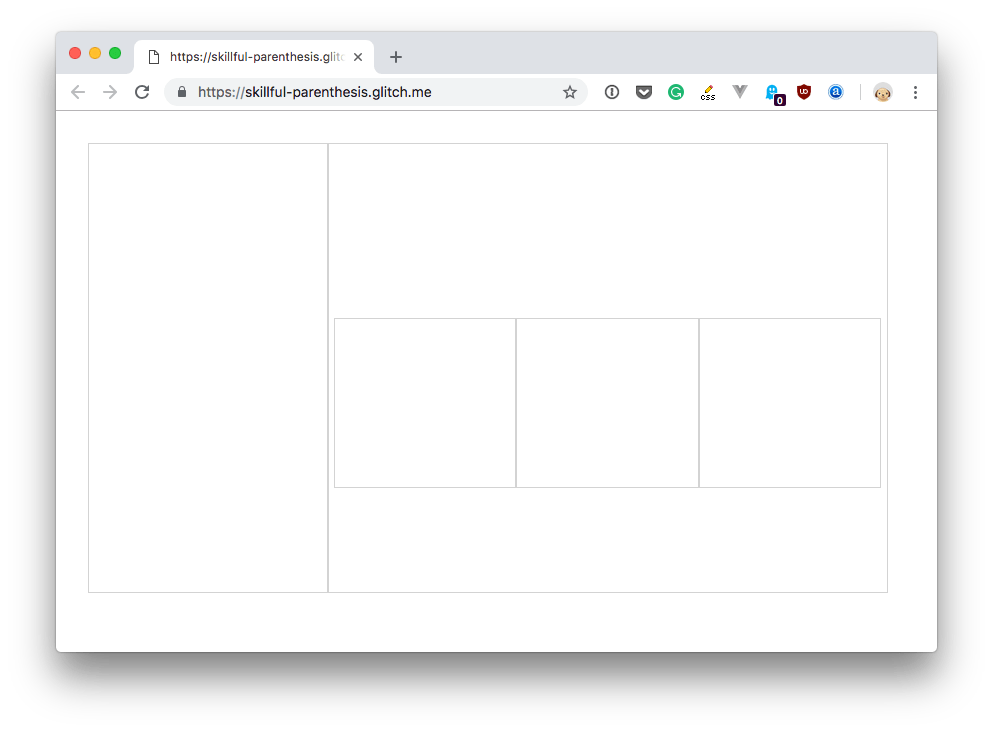Minimize the window with the yellow button
Viewport: 993px width, 732px height.
(95, 53)
